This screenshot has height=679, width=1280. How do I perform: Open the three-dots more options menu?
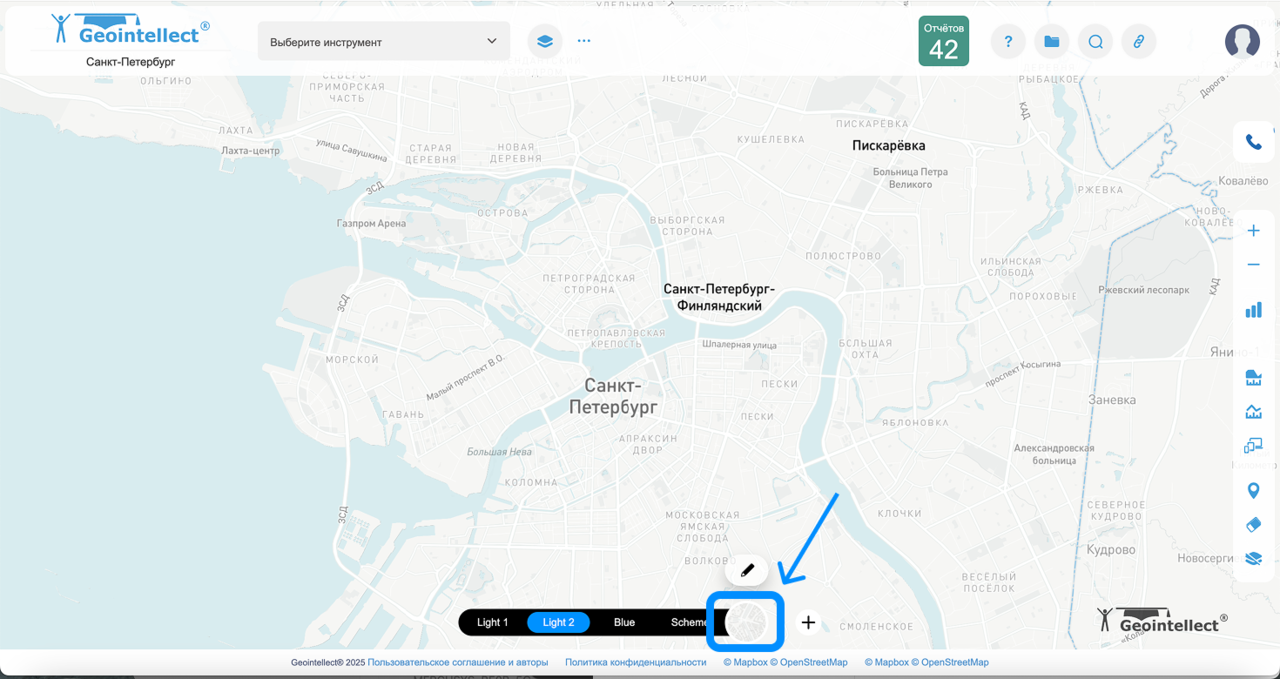584,42
